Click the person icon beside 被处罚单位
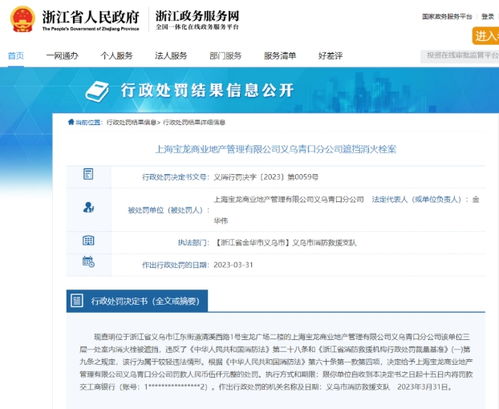 [88, 207]
